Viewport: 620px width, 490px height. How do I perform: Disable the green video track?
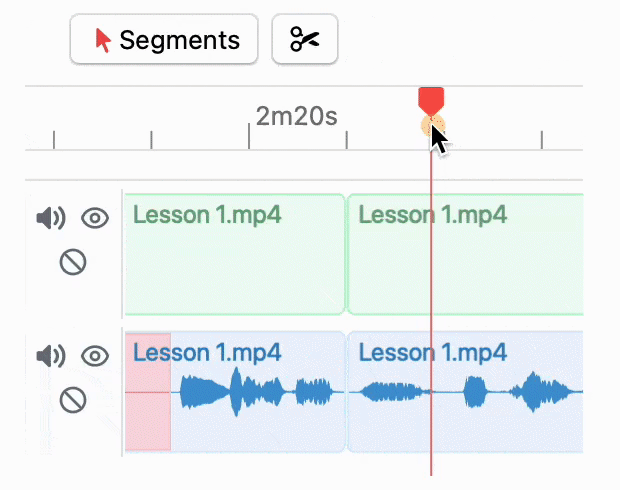(x=72, y=263)
